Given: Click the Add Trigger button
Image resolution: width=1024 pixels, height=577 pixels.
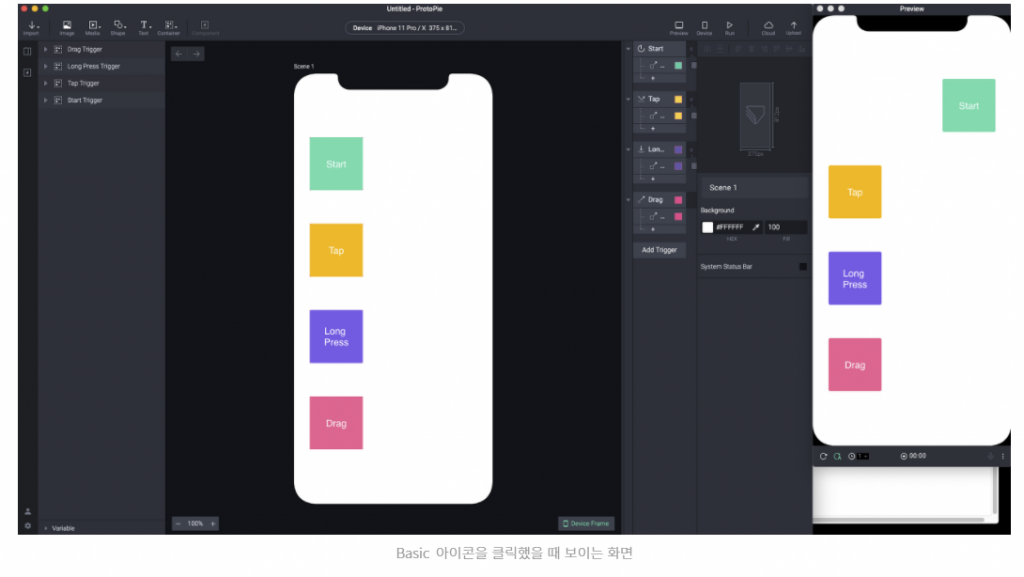Looking at the screenshot, I should coord(659,250).
